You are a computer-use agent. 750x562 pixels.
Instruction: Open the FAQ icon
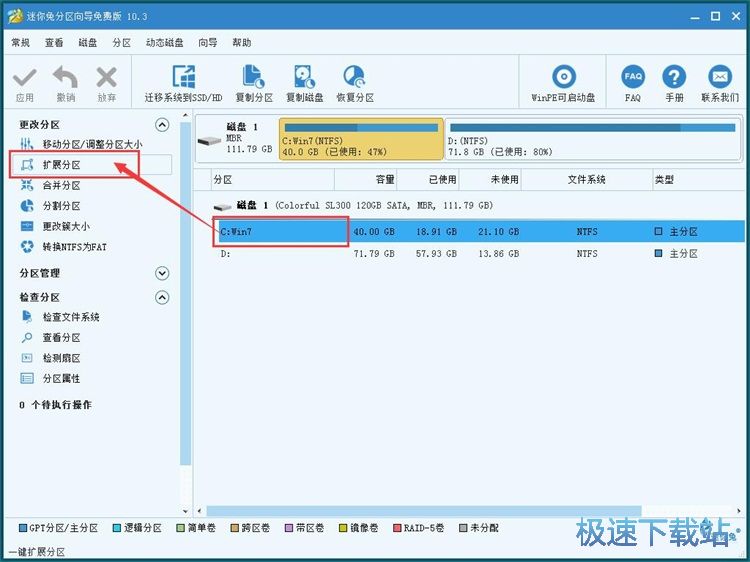click(632, 78)
